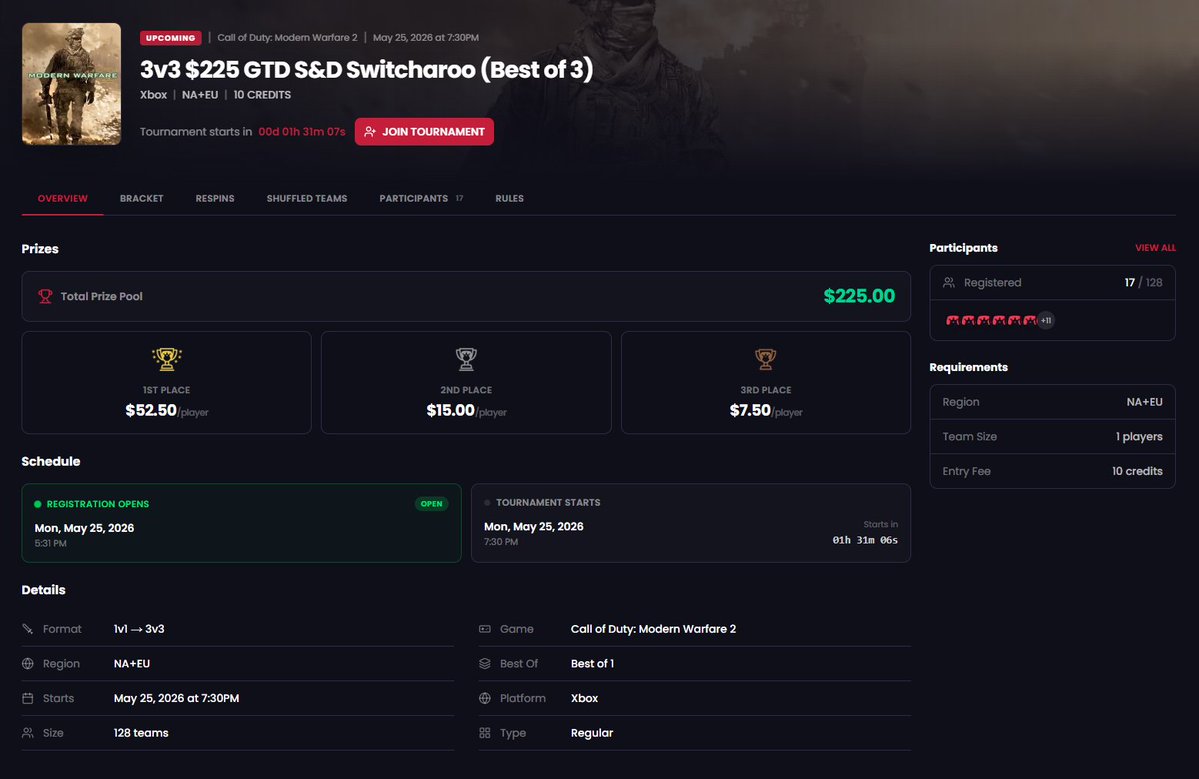1199x779 pixels.
Task: Open the Respins tab
Action: tap(215, 198)
